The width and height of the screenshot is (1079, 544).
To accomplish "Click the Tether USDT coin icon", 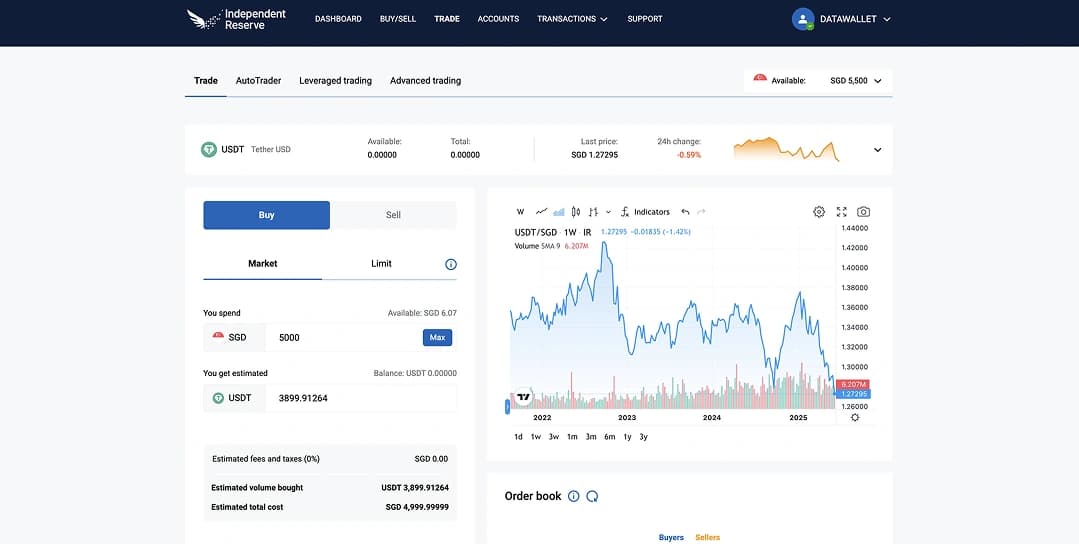I will point(209,149).
